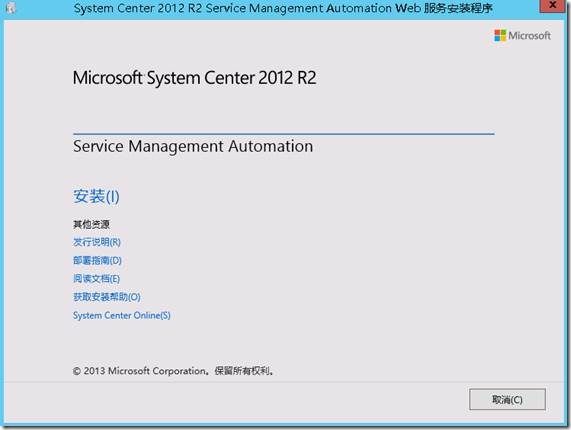Screen dimensions: 571x430
Task: Click the Service Management Automation heading
Action: (193, 146)
